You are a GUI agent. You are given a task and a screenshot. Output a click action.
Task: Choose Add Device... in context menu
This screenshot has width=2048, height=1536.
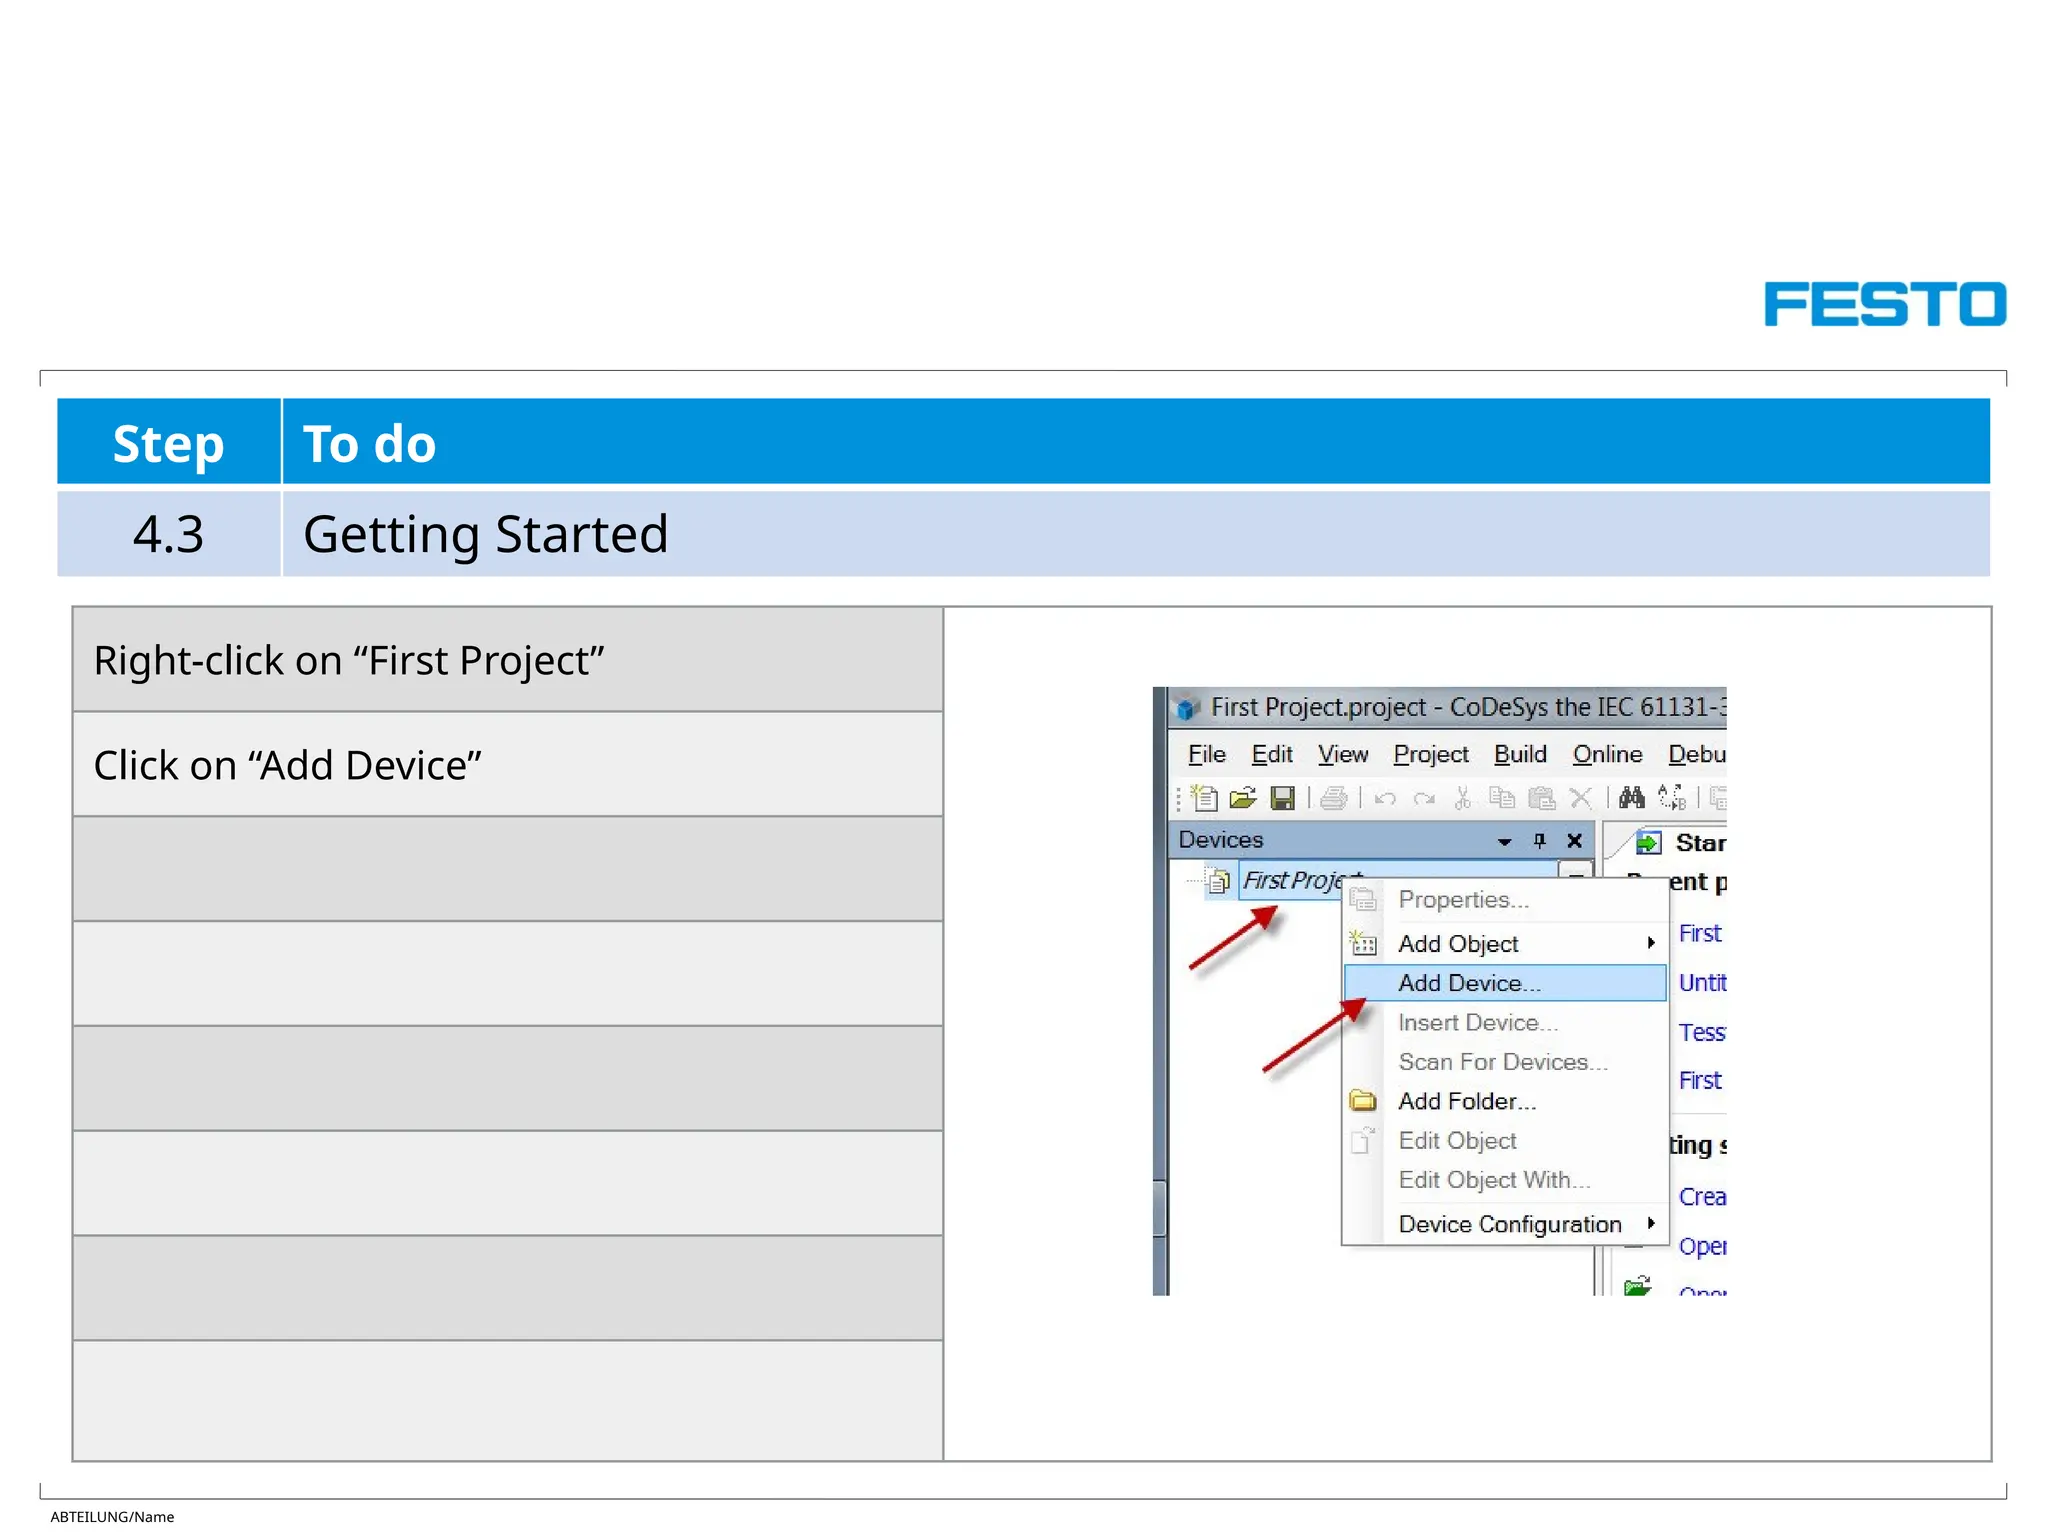click(x=1505, y=983)
